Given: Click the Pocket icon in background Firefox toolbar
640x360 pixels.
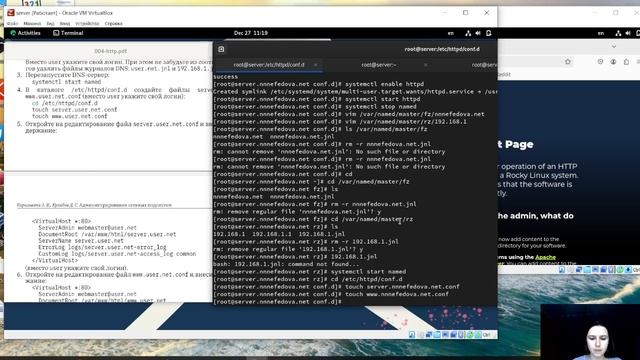Looking at the screenshot, I should coord(600,62).
